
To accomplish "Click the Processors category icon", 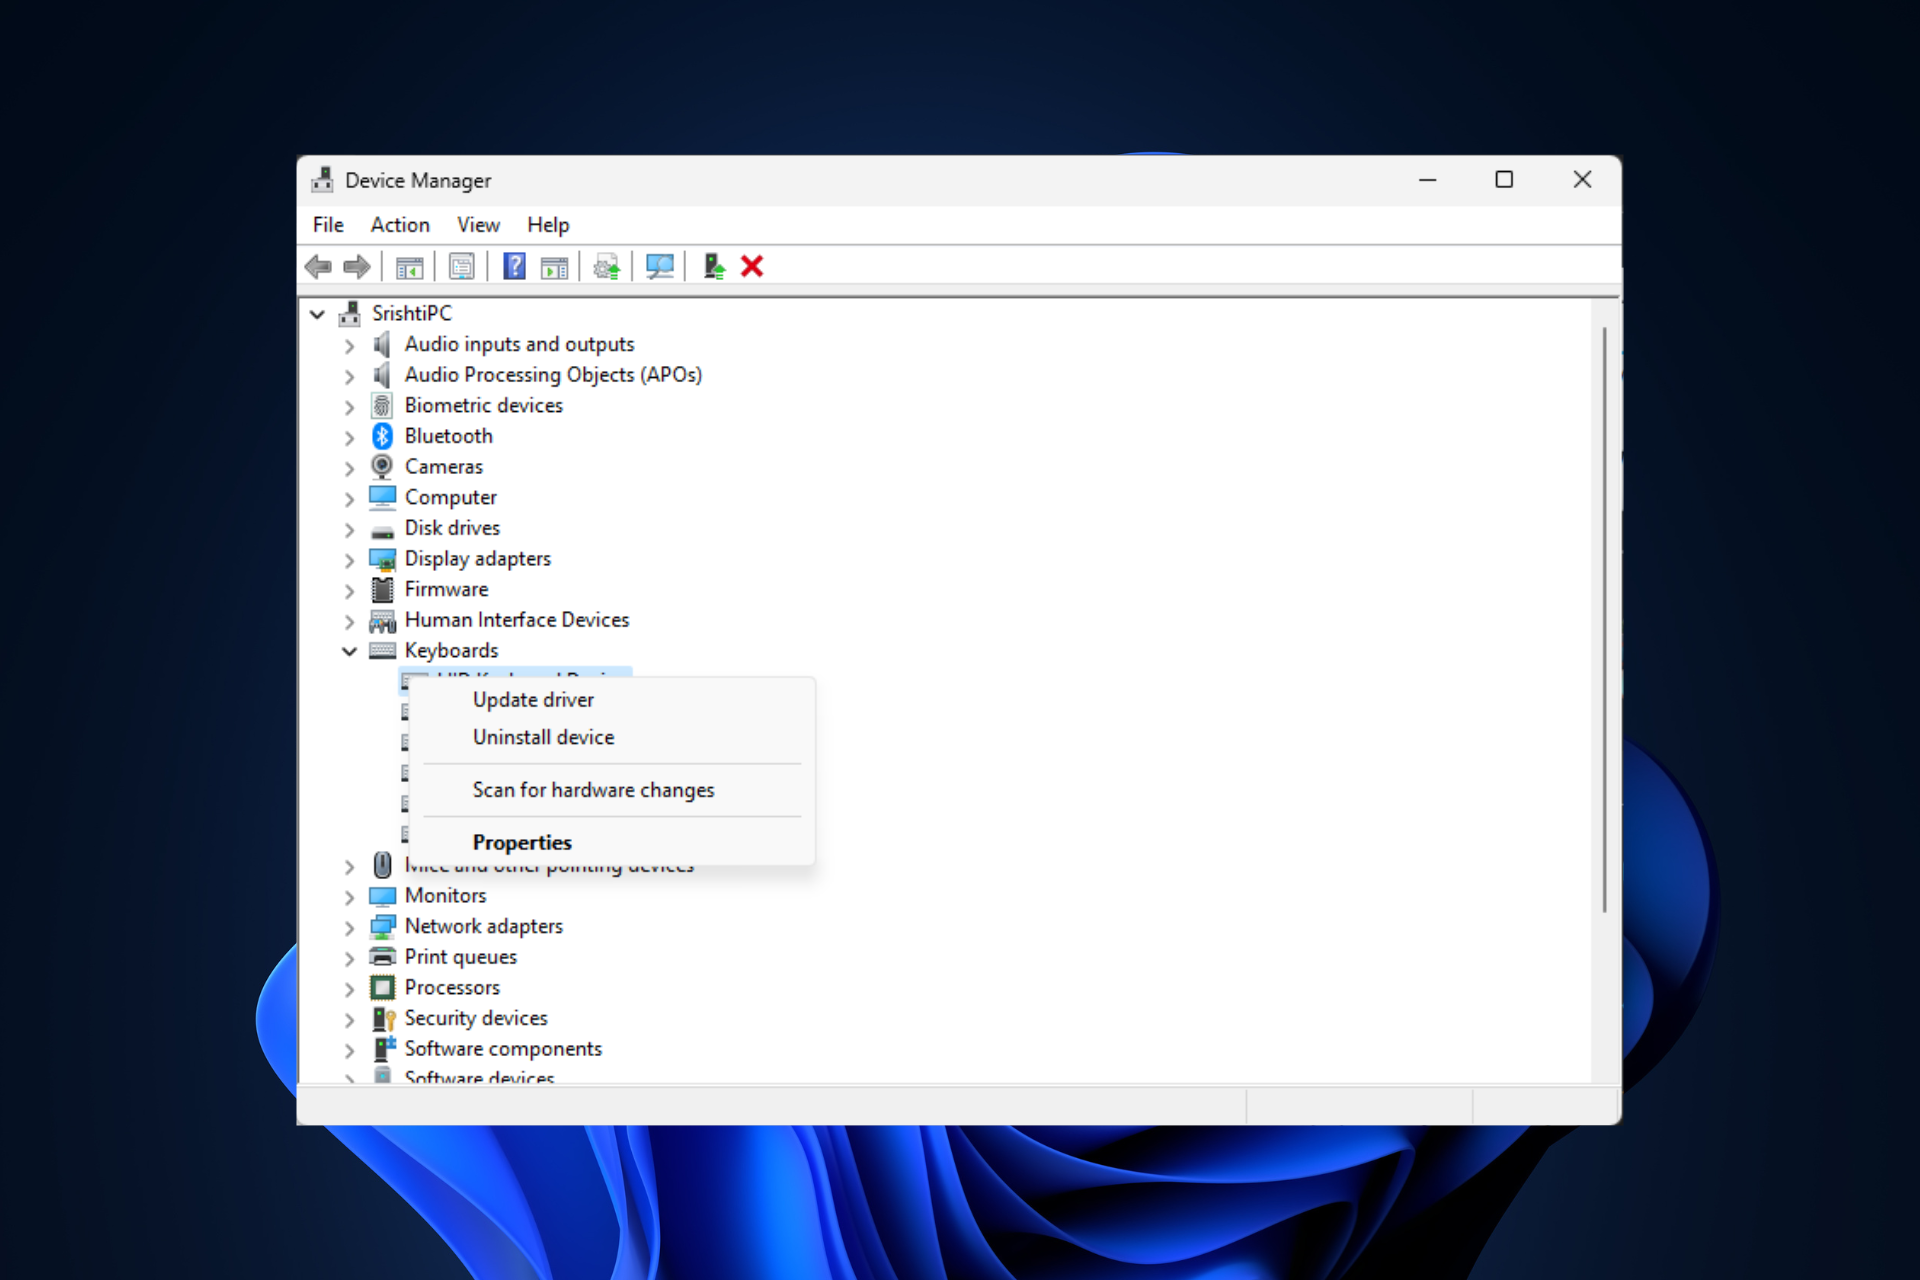I will click(382, 988).
